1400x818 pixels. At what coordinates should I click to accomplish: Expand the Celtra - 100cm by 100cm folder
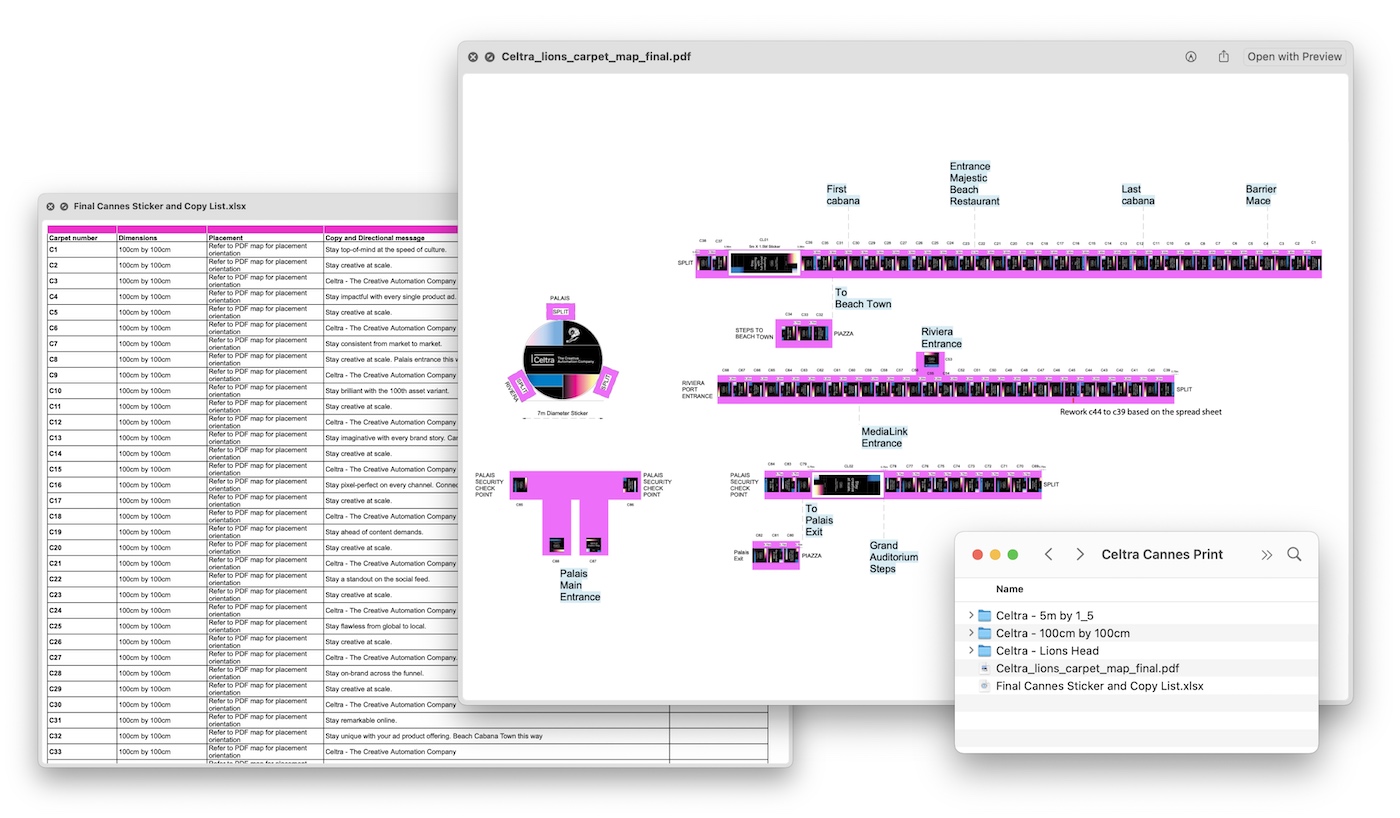click(970, 634)
